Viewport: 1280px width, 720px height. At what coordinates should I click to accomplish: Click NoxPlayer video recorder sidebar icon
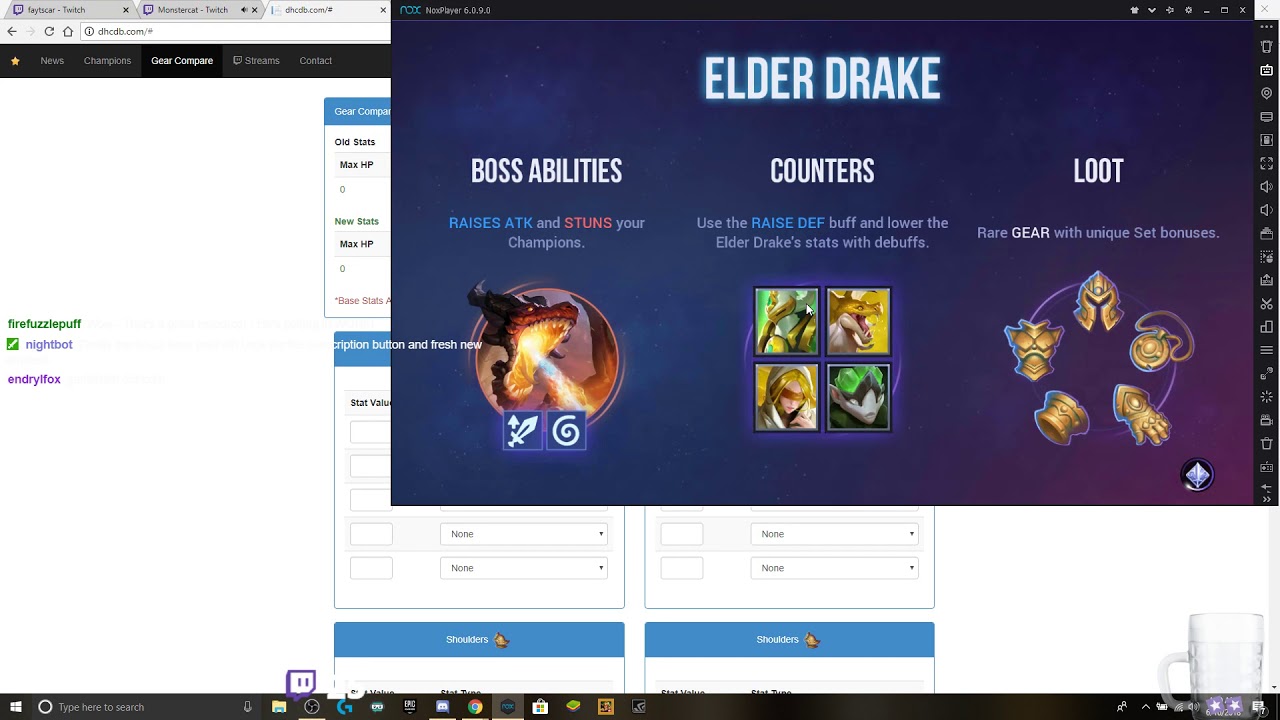pos(1267,420)
